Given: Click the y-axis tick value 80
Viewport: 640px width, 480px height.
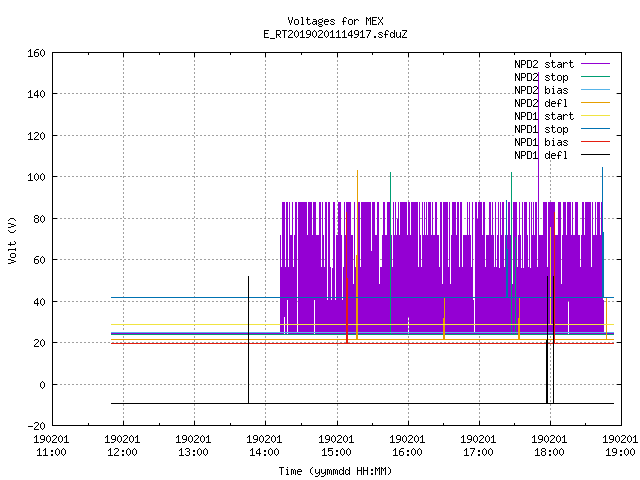Looking at the screenshot, I should pyautogui.click(x=39, y=219).
